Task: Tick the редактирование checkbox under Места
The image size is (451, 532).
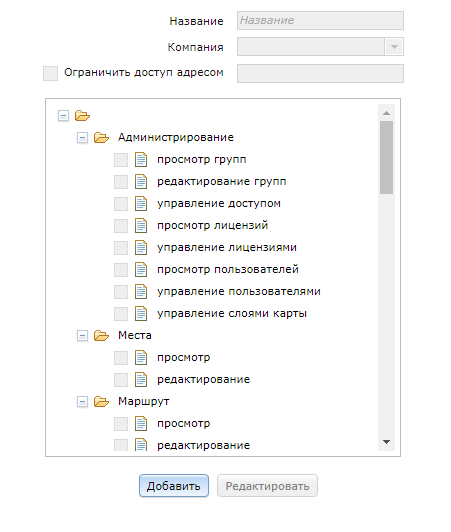Action: 121,380
